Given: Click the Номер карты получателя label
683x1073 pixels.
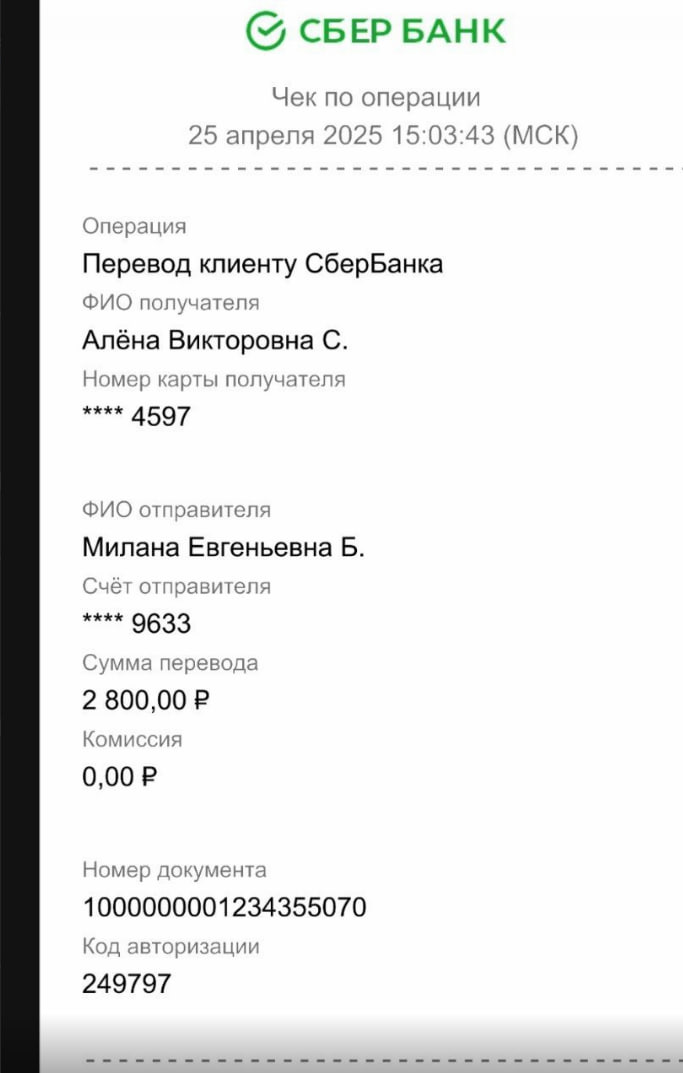Looking at the screenshot, I should coord(214,379).
